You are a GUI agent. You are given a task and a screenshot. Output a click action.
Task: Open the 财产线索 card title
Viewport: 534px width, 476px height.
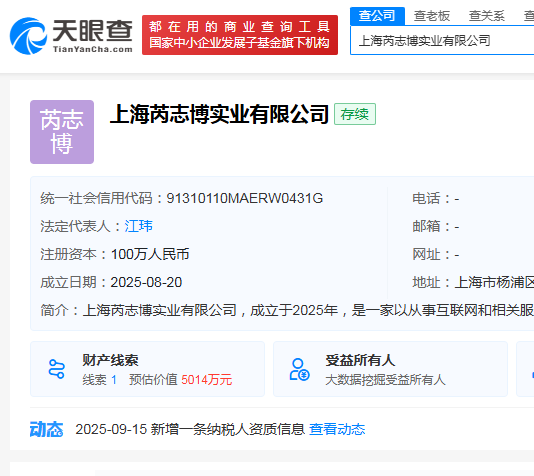(110, 360)
